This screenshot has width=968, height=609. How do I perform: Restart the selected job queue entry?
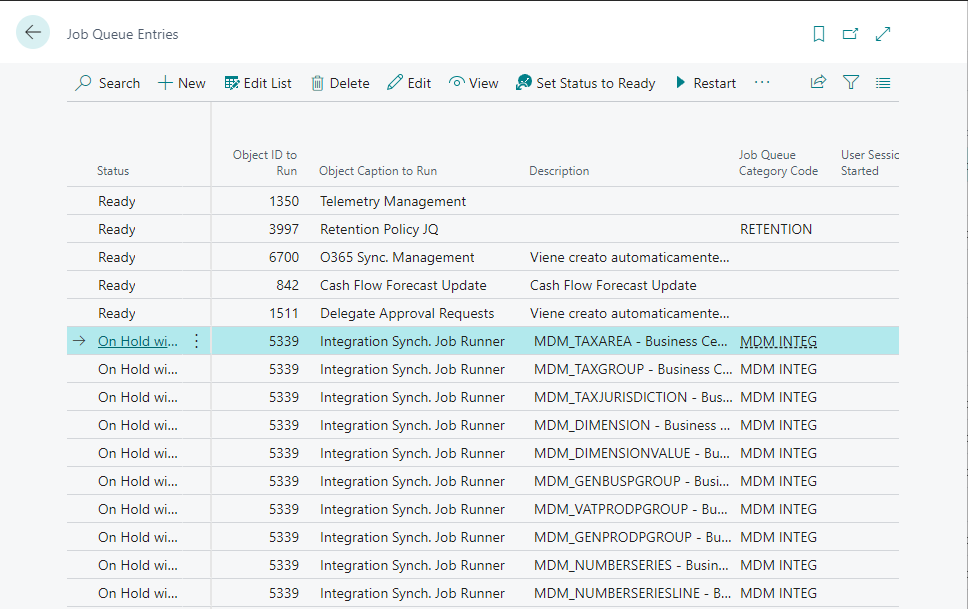pyautogui.click(x=705, y=83)
